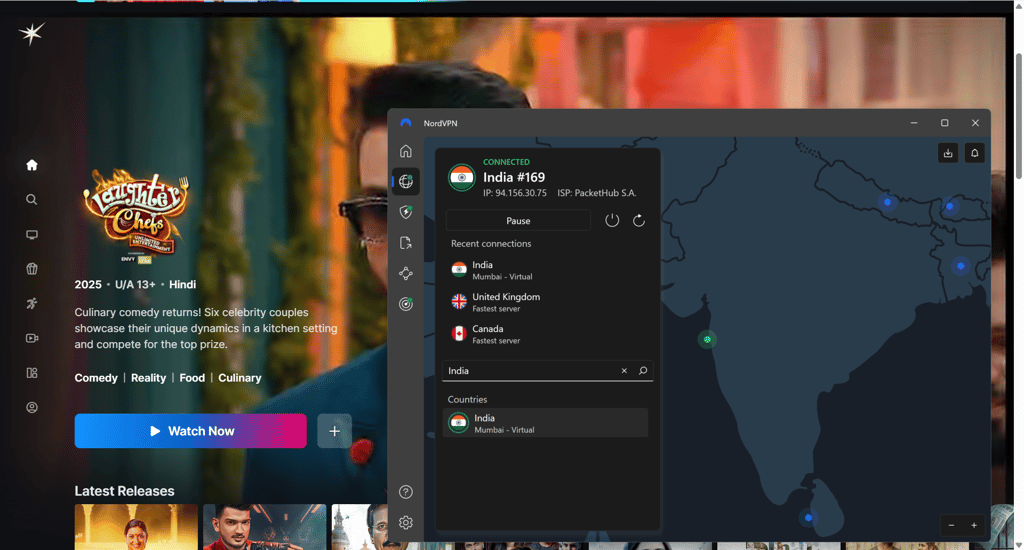This screenshot has width=1024, height=550.
Task: Zoom out the map with minus
Action: pos(952,525)
